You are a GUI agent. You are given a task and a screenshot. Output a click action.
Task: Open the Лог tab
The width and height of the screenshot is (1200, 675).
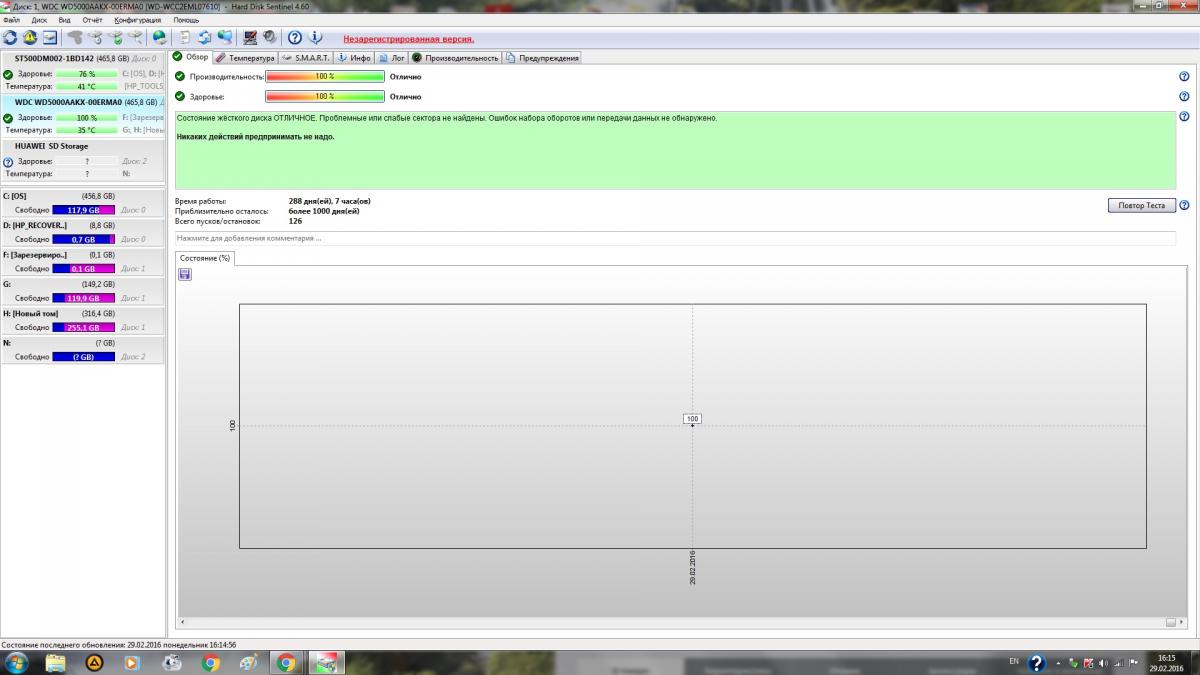coord(391,58)
